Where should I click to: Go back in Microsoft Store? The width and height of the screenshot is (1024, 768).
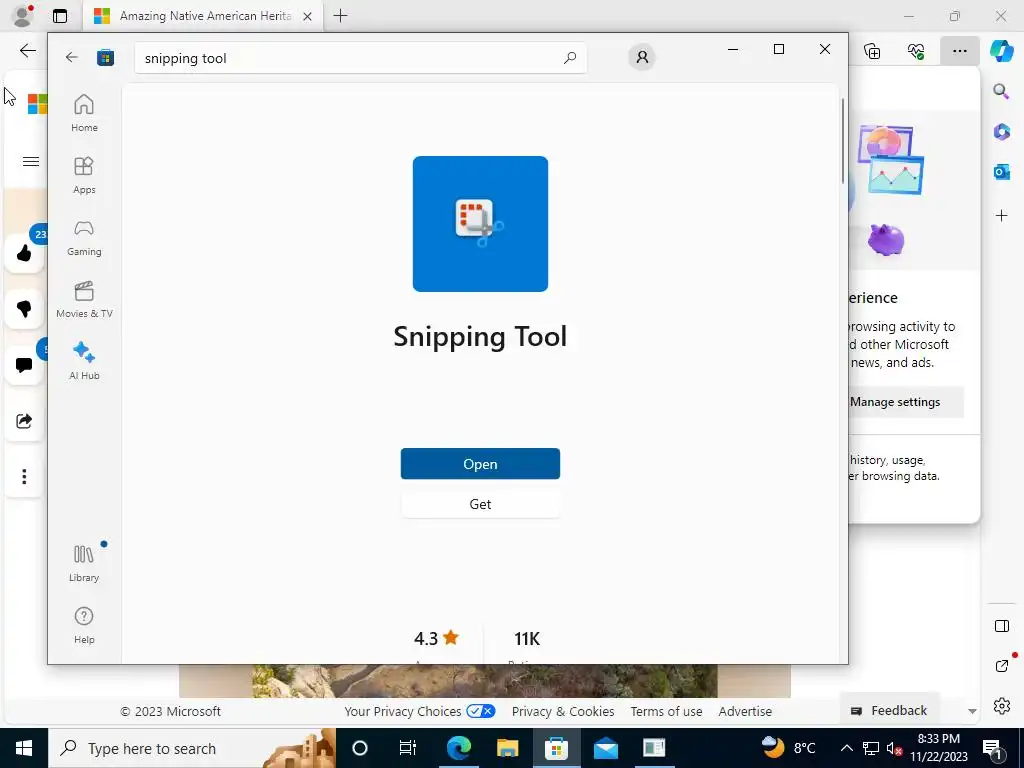tap(72, 57)
